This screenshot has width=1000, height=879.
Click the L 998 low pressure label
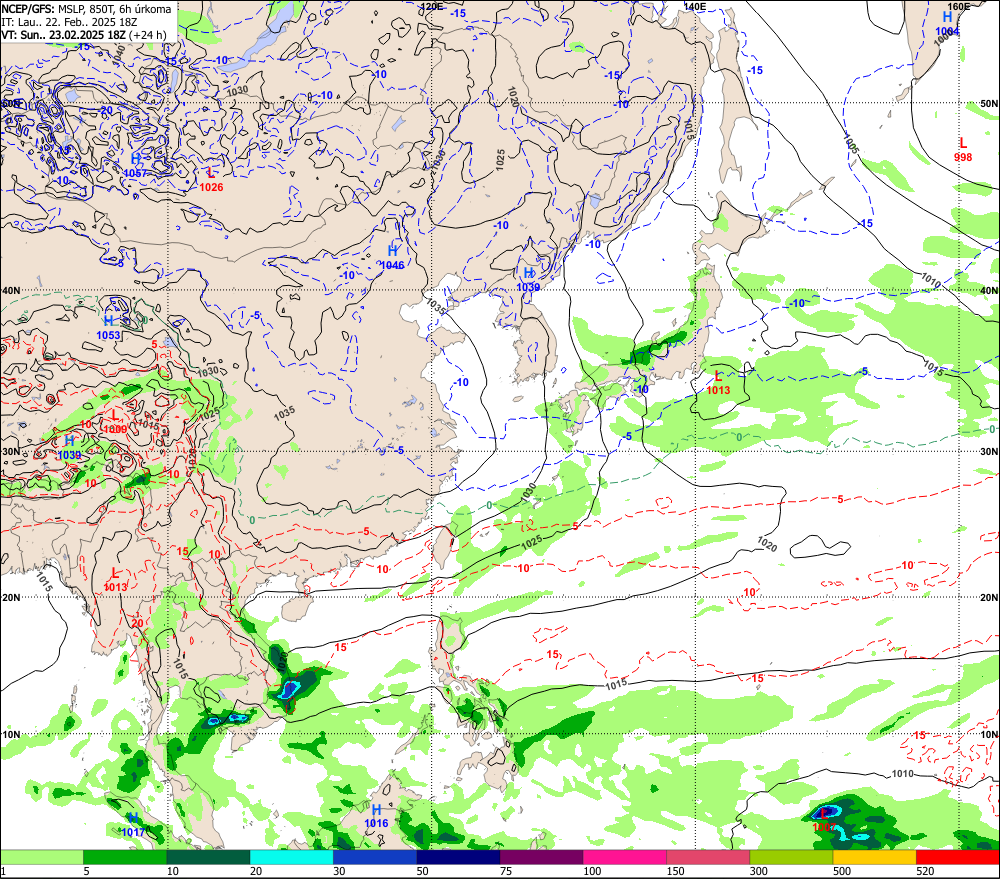click(963, 150)
